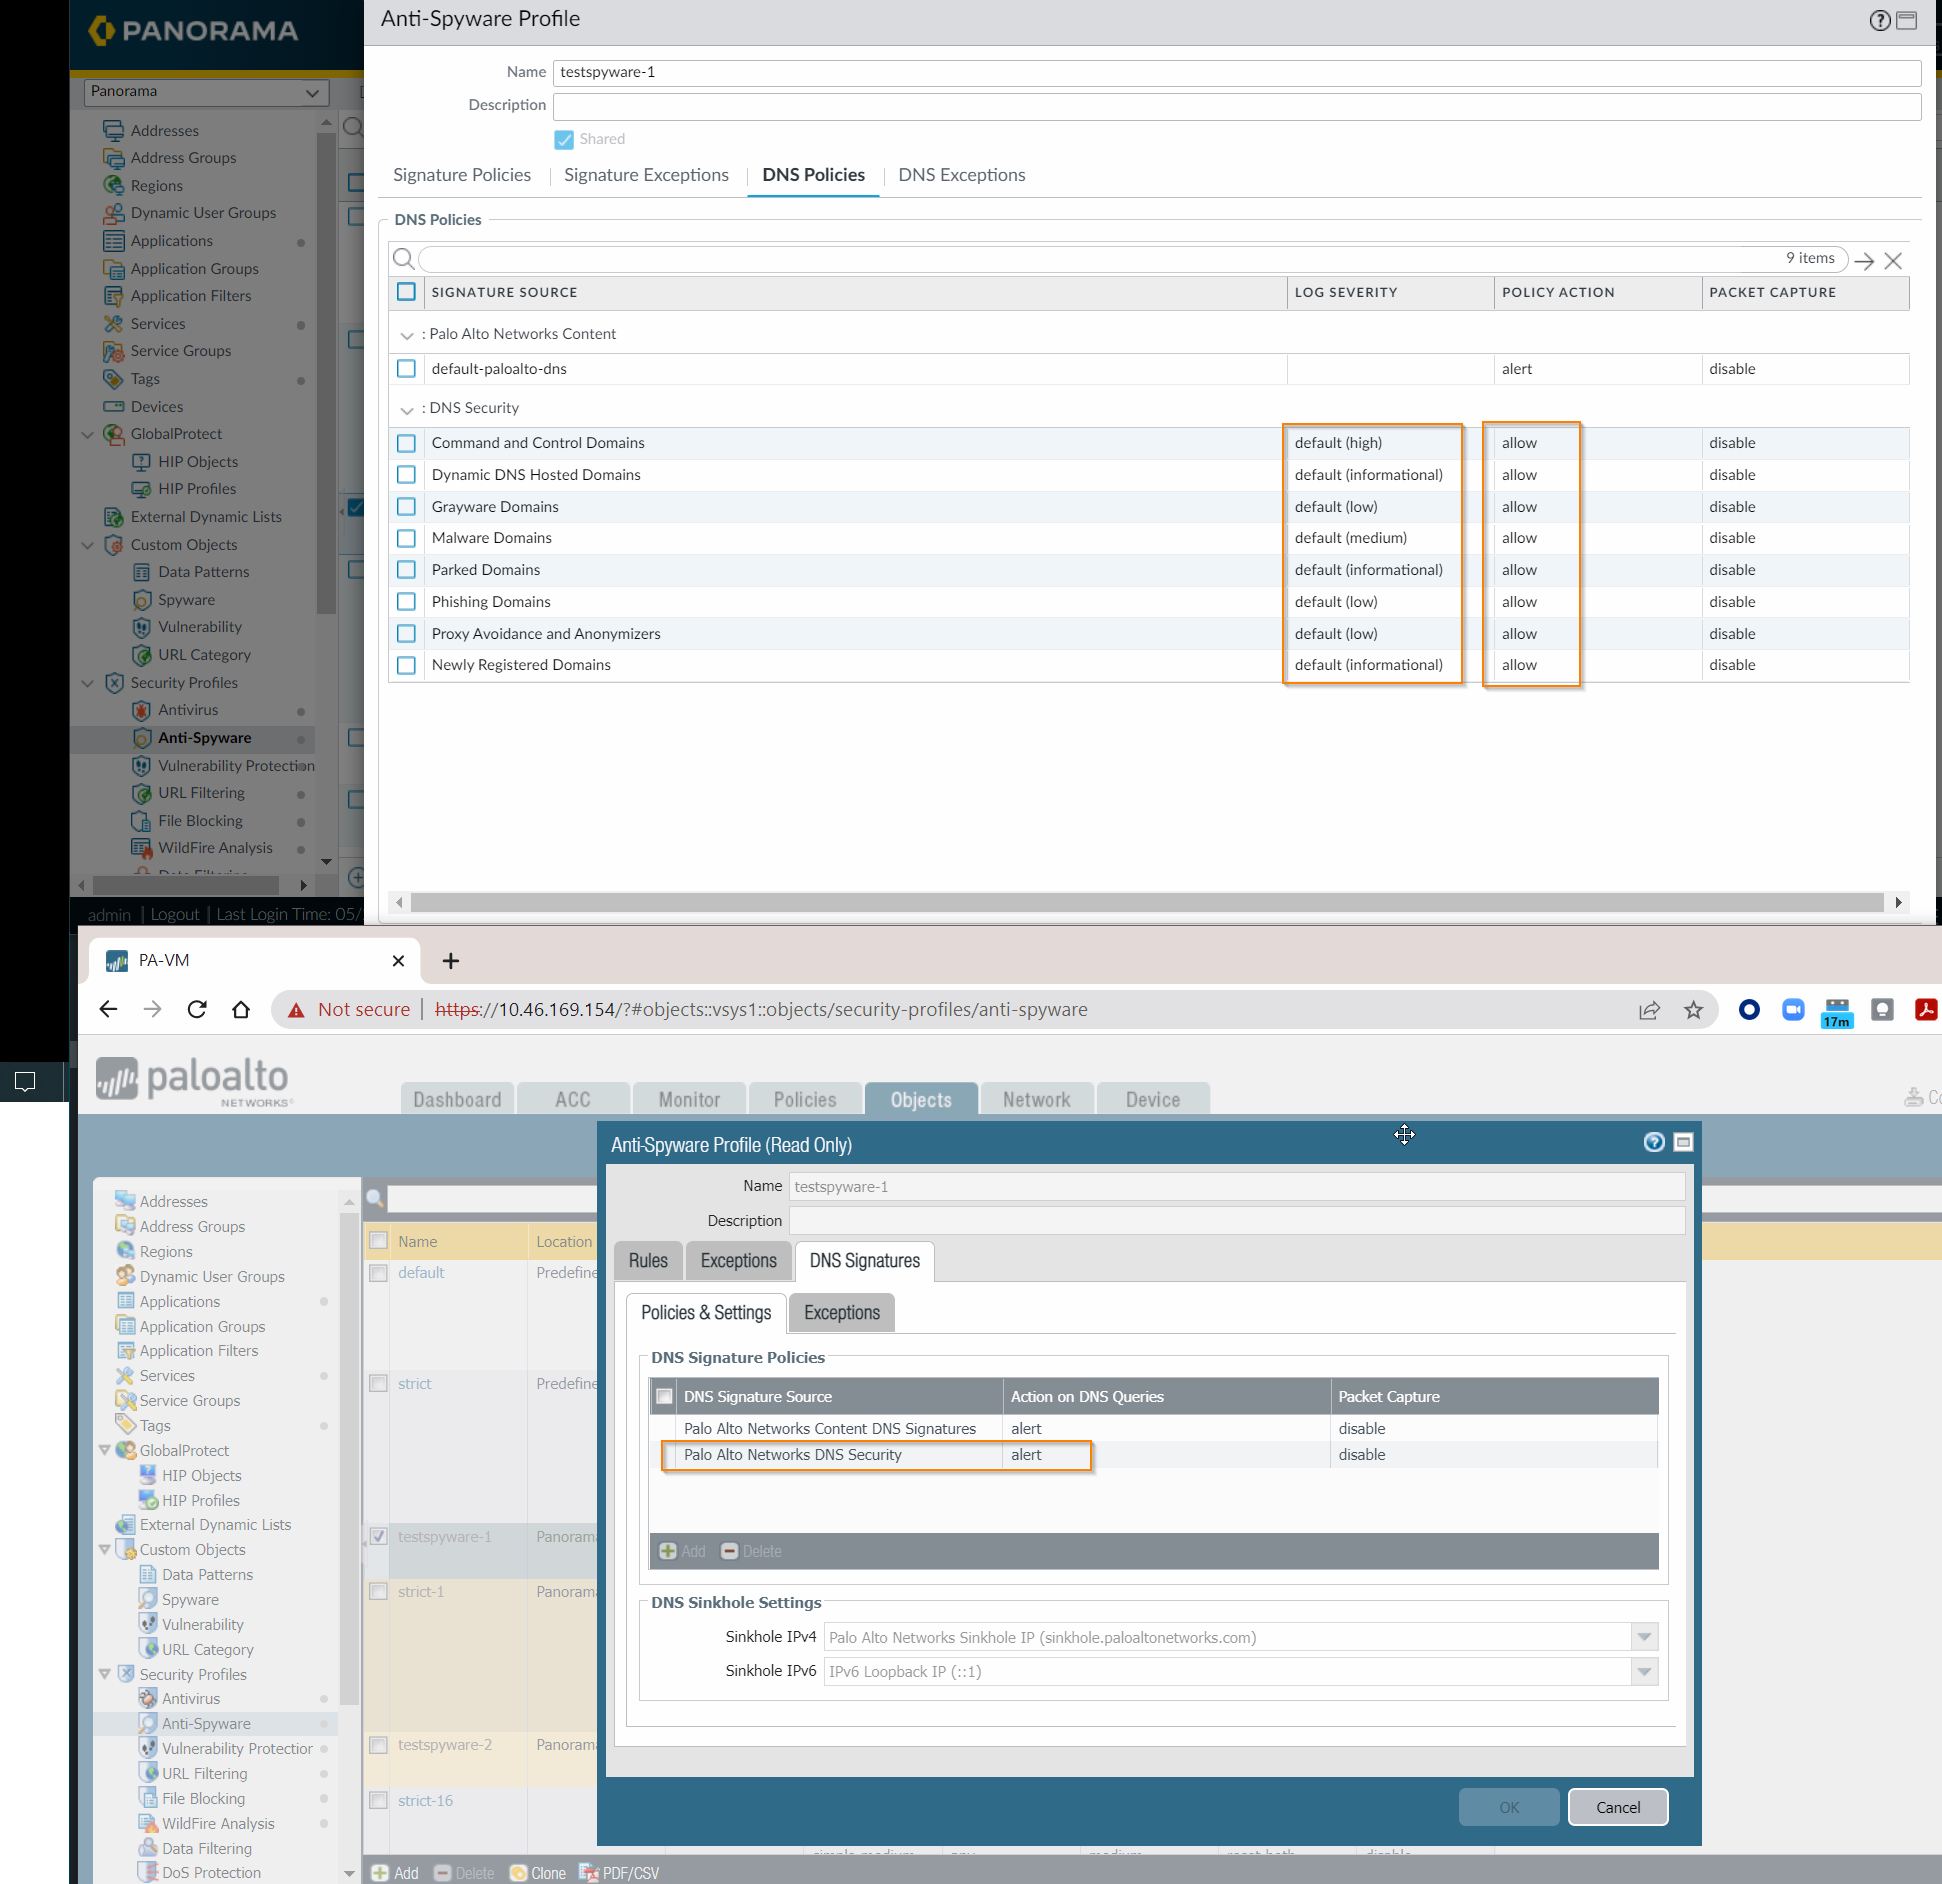Reload the PA-VM browser page
Viewport: 1942px width, 1884px height.
197,1009
